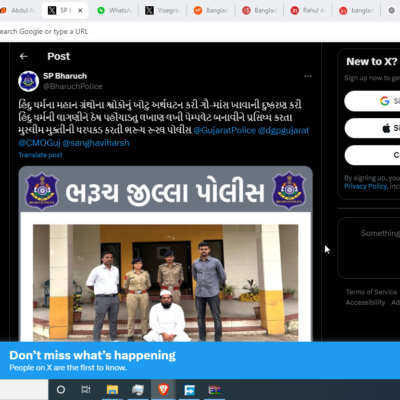Open the SP Bharuch display name link
The image size is (400, 400).
65,76
